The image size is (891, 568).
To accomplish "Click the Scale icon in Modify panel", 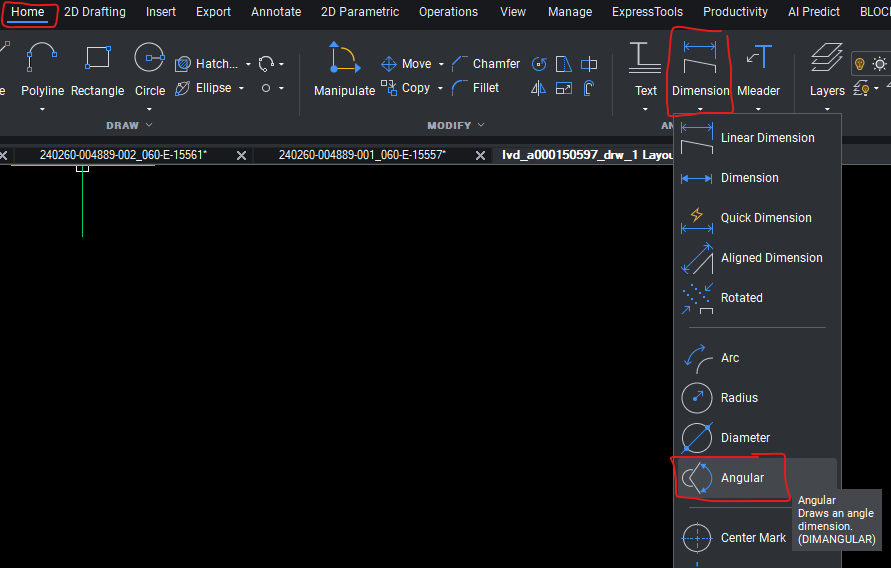I will pyautogui.click(x=564, y=88).
